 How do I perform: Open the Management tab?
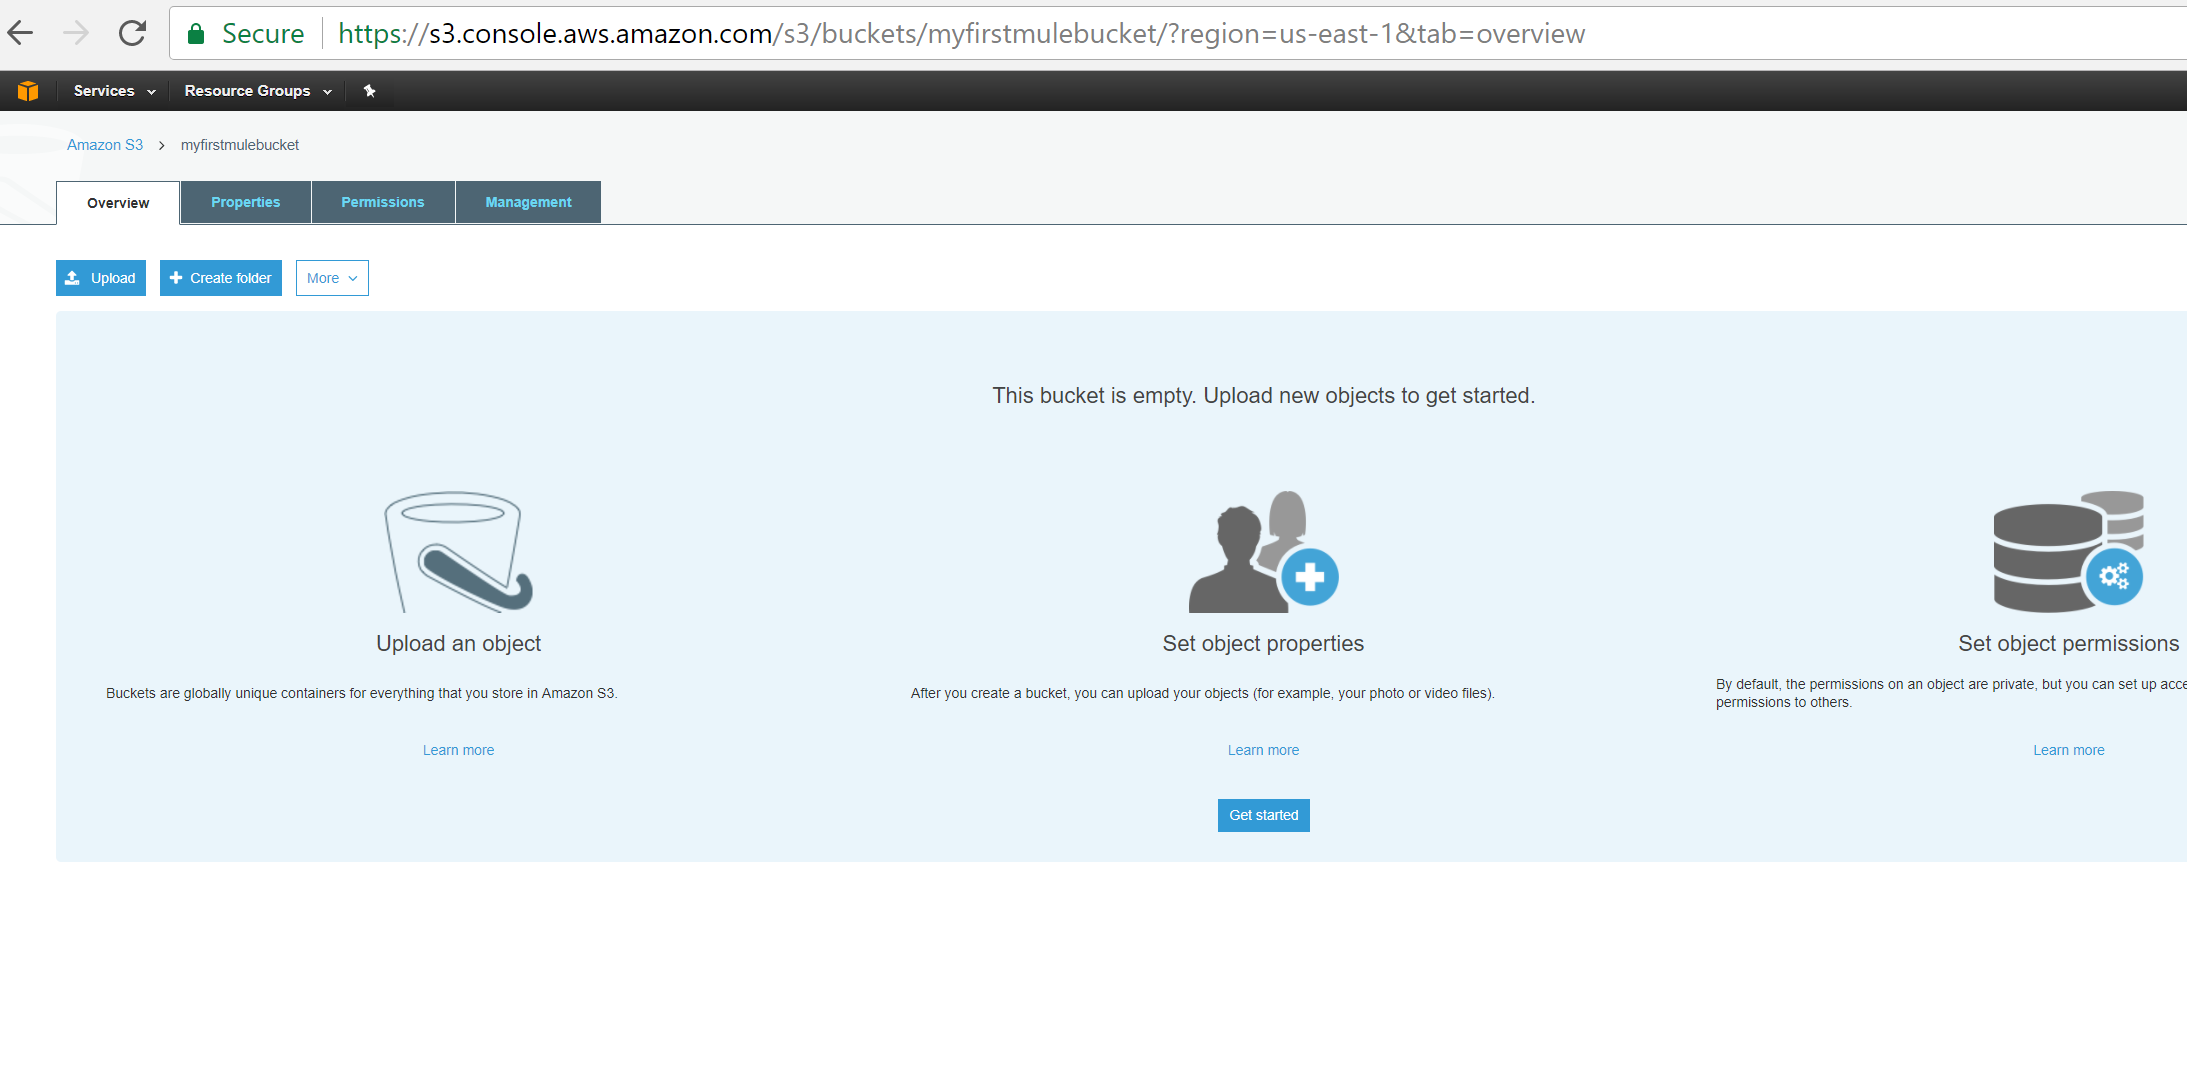[x=529, y=202]
